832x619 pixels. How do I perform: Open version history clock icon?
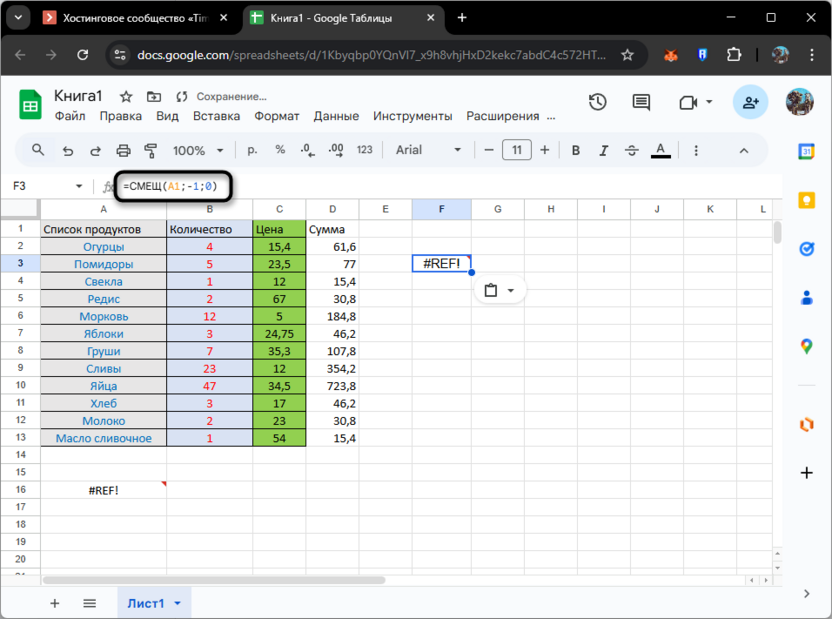click(x=597, y=102)
